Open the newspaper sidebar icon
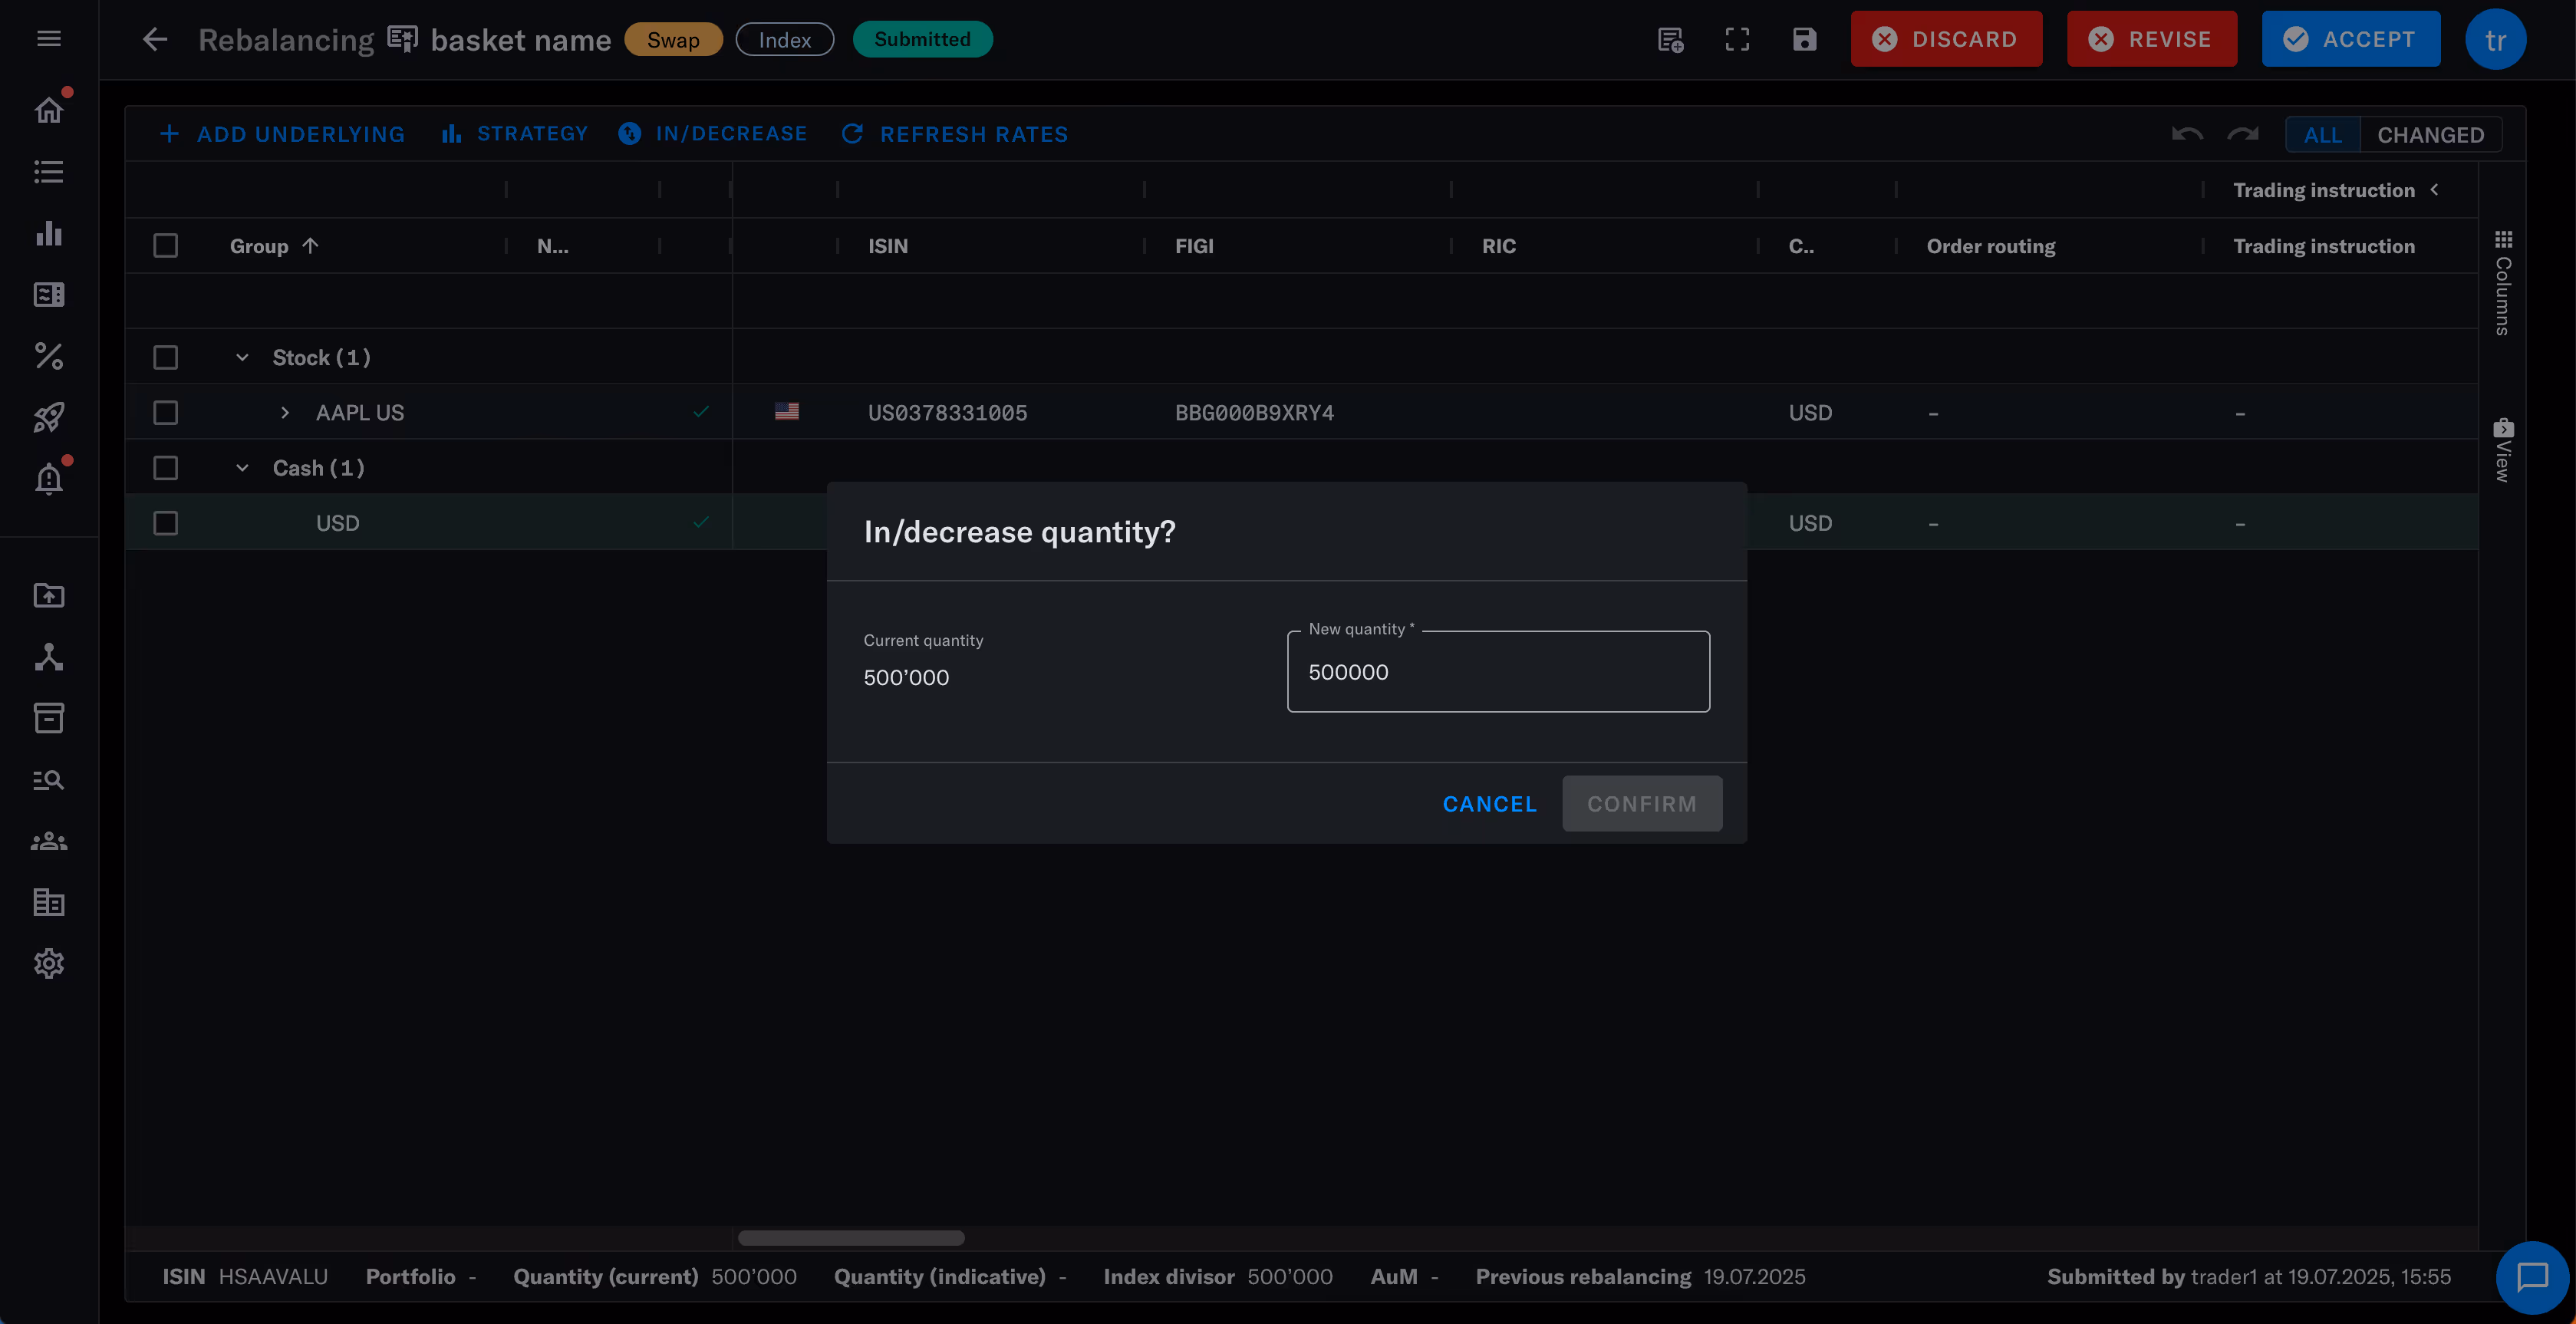The height and width of the screenshot is (1324, 2576). [x=49, y=295]
